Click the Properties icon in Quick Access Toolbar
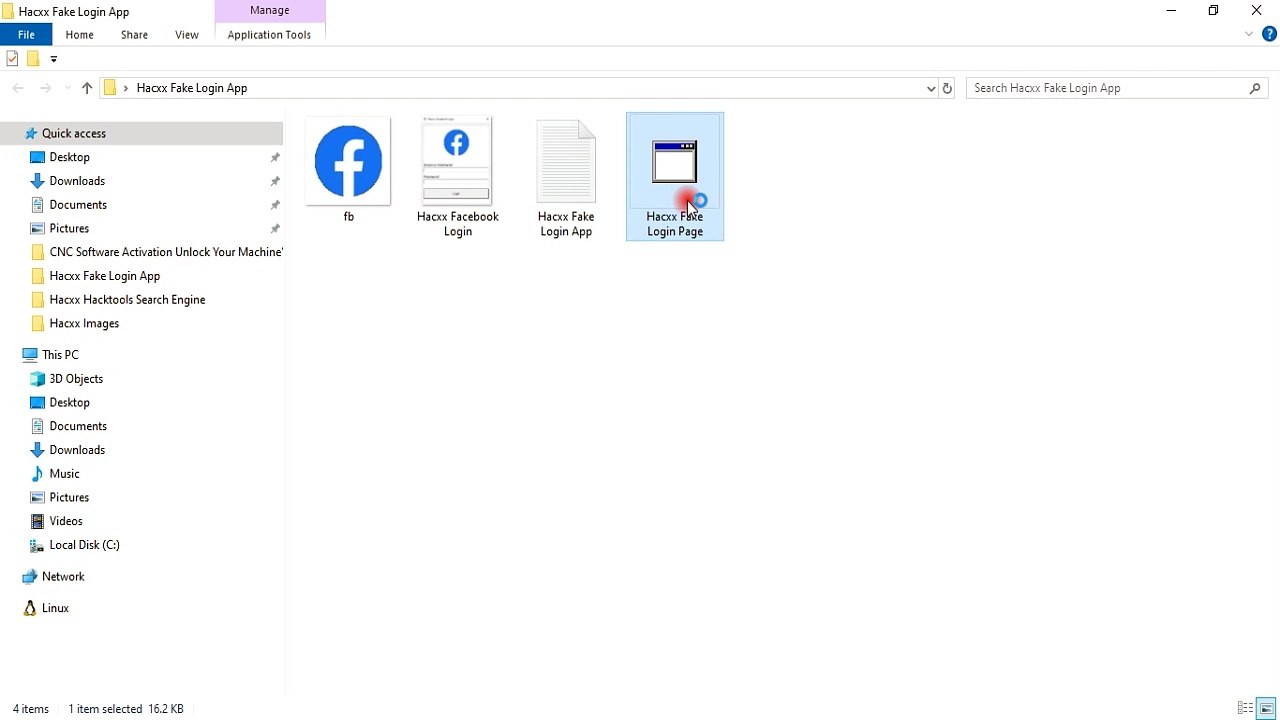 (12, 59)
